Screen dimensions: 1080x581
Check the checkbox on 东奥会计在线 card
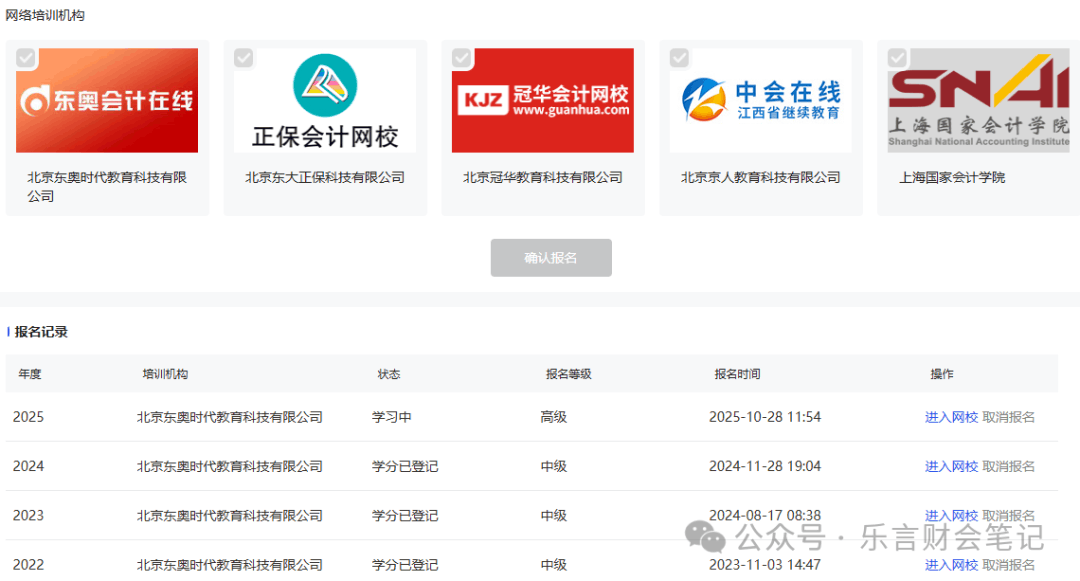click(x=26, y=58)
